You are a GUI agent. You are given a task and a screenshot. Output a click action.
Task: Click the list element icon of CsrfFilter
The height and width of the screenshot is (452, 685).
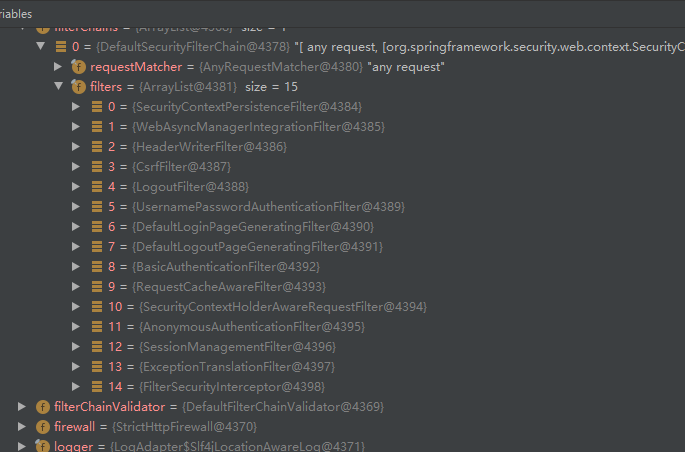pyautogui.click(x=95, y=167)
